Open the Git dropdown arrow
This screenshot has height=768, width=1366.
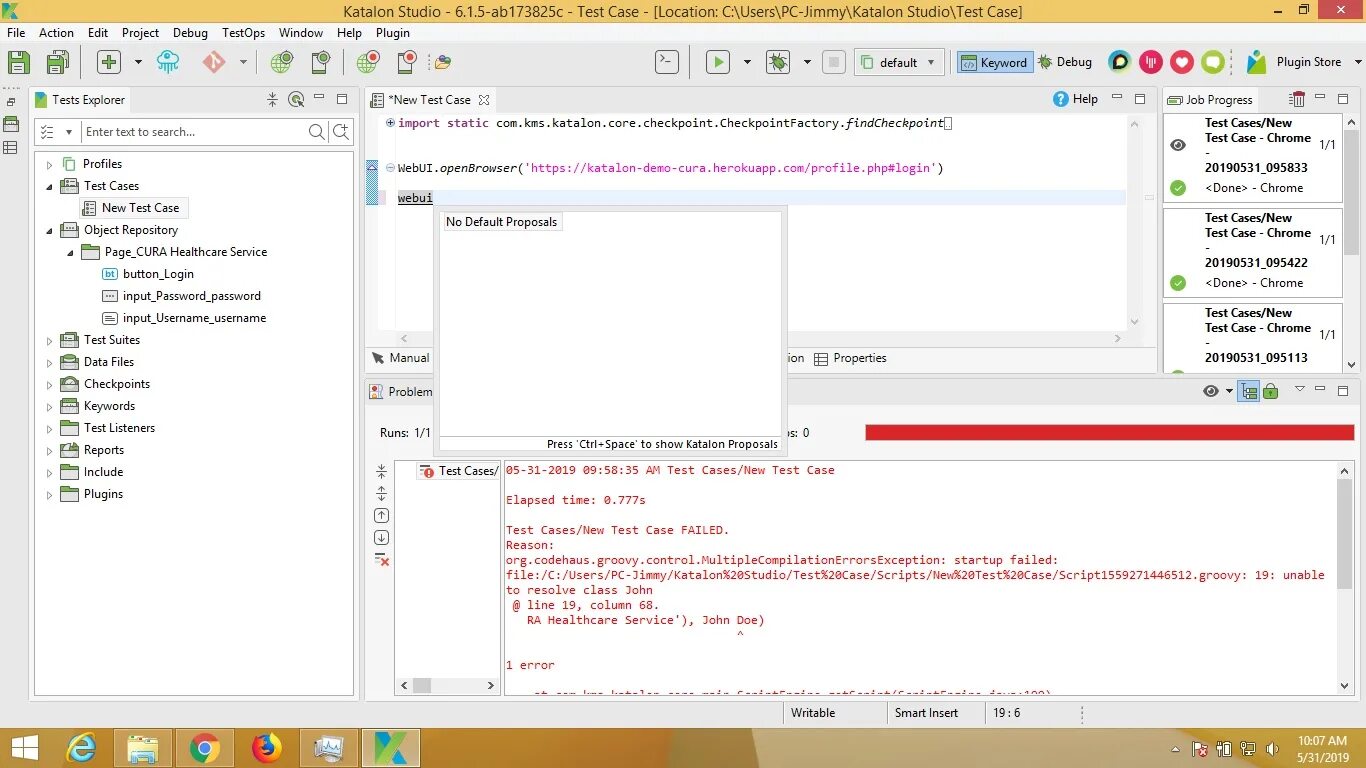(243, 62)
